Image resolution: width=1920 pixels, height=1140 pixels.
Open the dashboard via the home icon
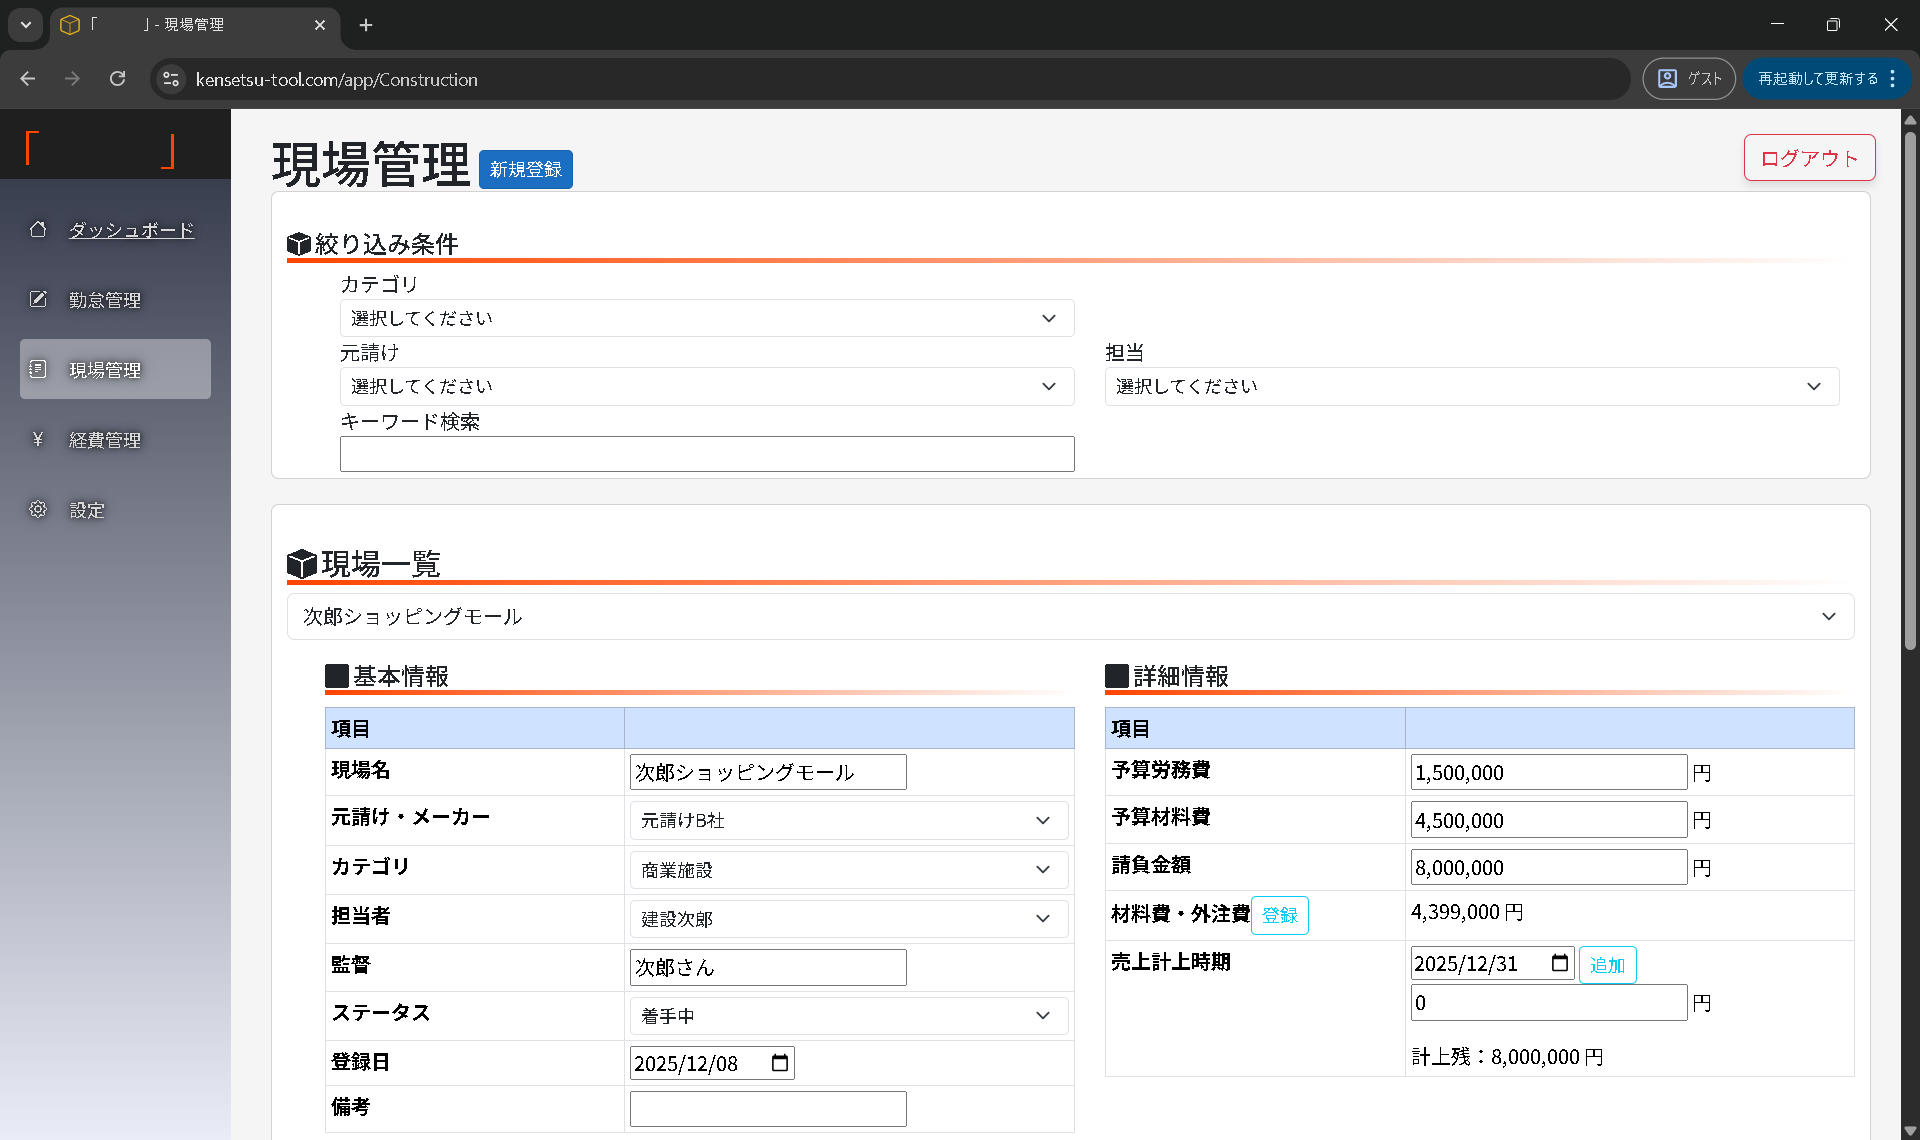pyautogui.click(x=38, y=229)
